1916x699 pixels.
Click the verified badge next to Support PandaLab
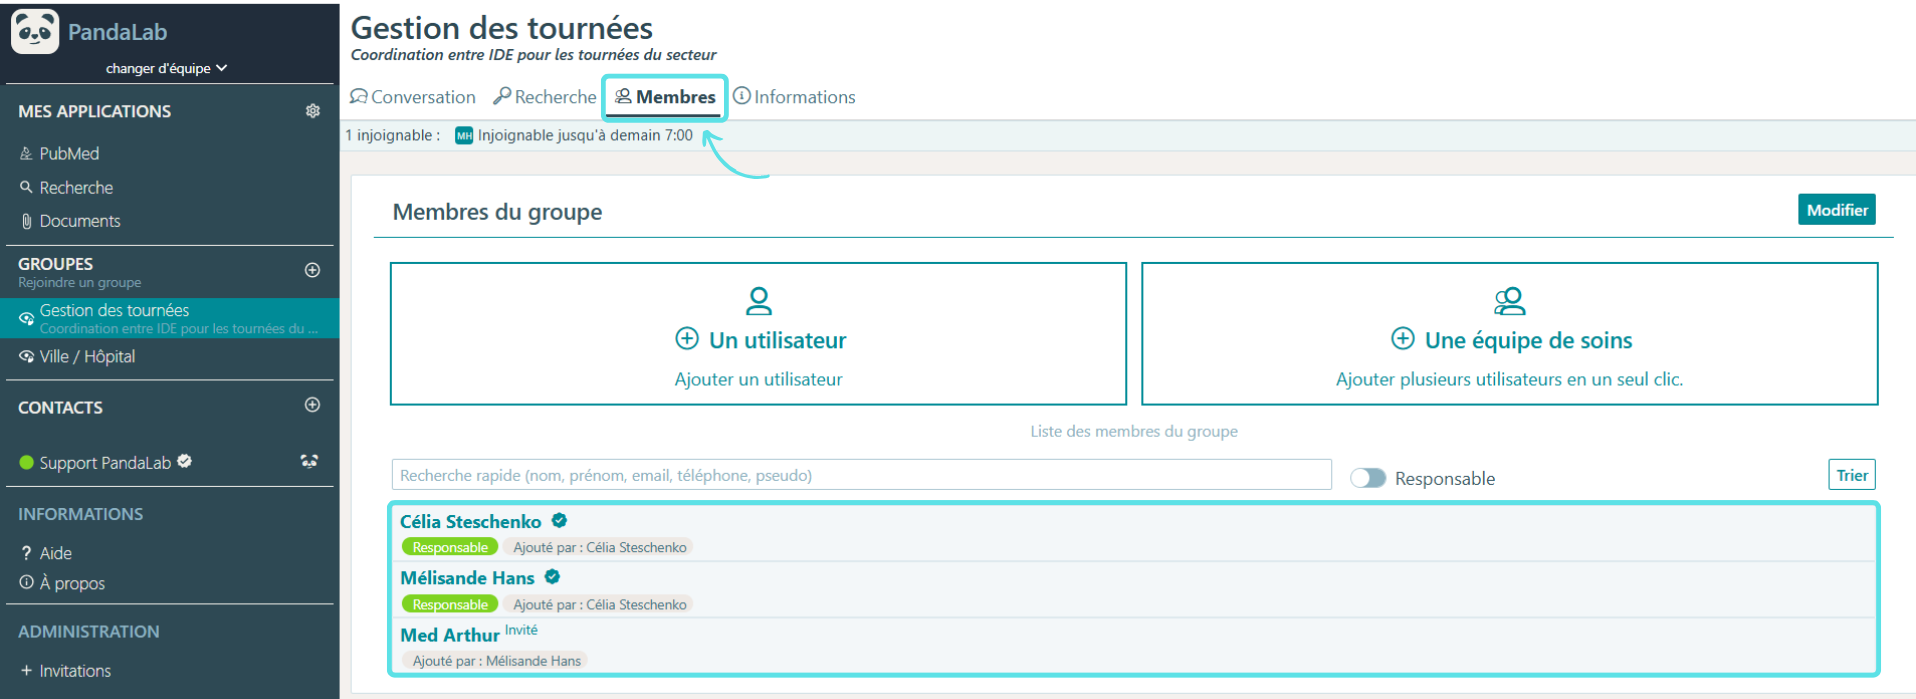coord(185,461)
